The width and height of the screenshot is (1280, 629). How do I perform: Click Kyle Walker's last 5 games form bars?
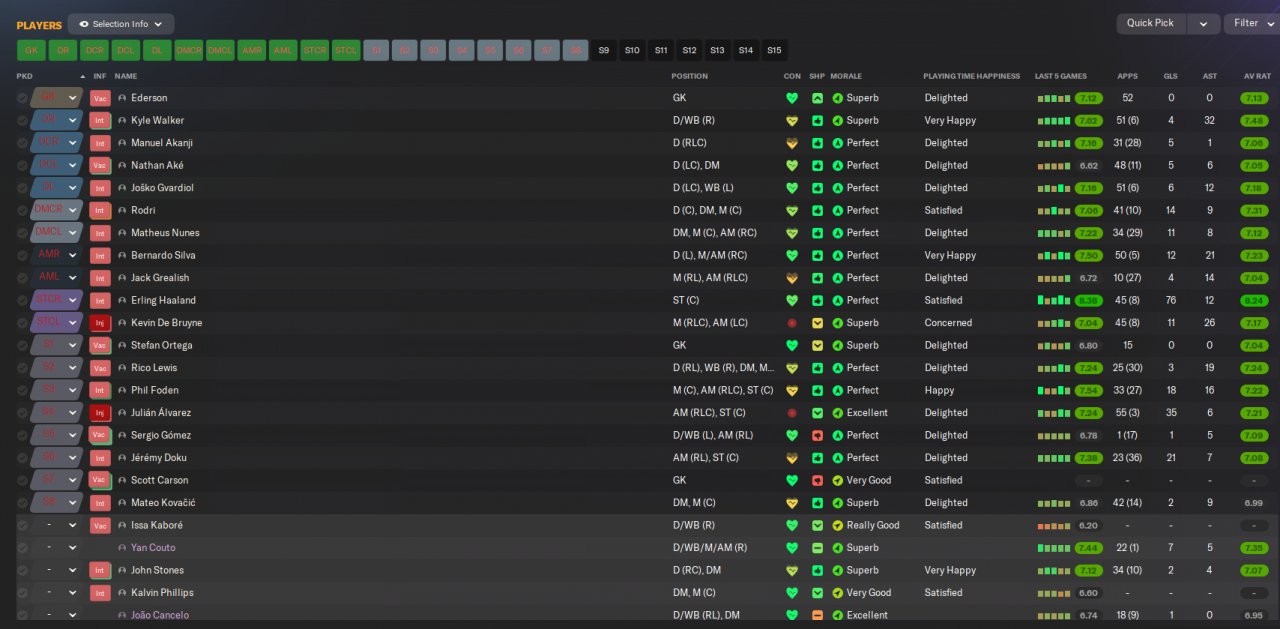(1054, 120)
